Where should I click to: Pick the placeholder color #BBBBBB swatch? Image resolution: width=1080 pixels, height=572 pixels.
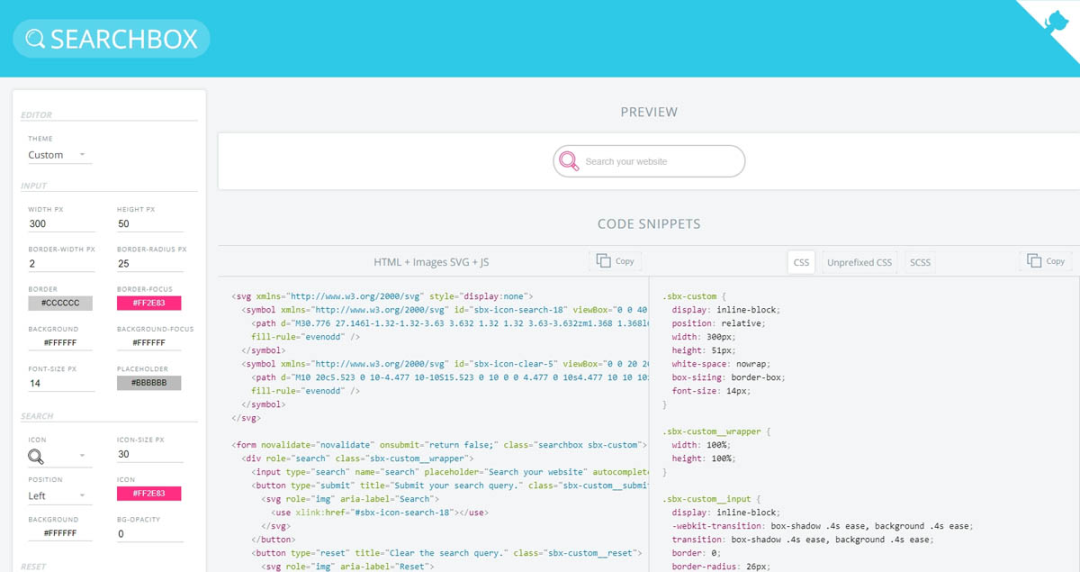point(149,383)
